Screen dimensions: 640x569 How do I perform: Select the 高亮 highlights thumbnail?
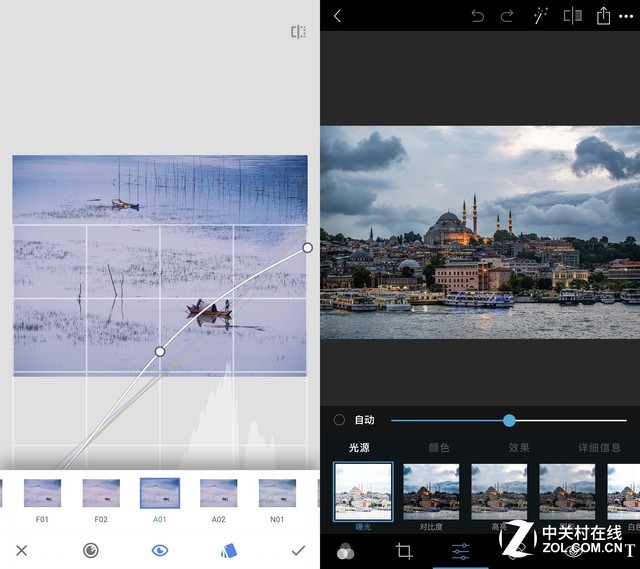point(499,492)
